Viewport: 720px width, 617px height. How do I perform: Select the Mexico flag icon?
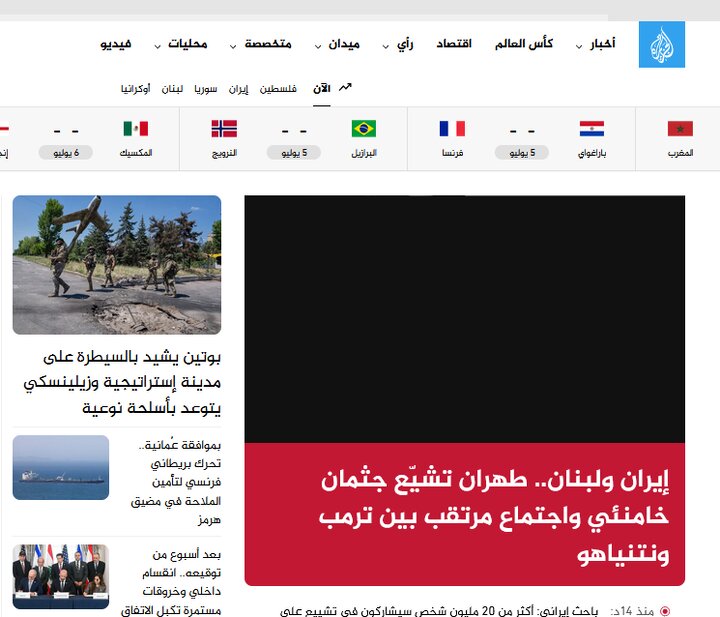[x=136, y=129]
